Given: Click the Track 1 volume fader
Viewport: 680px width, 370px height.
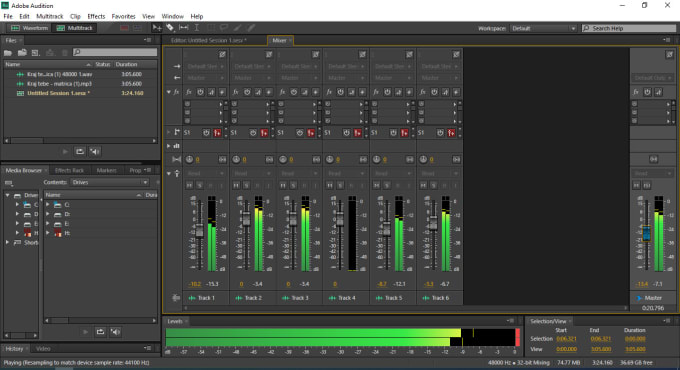Looking at the screenshot, I should click(x=199, y=230).
